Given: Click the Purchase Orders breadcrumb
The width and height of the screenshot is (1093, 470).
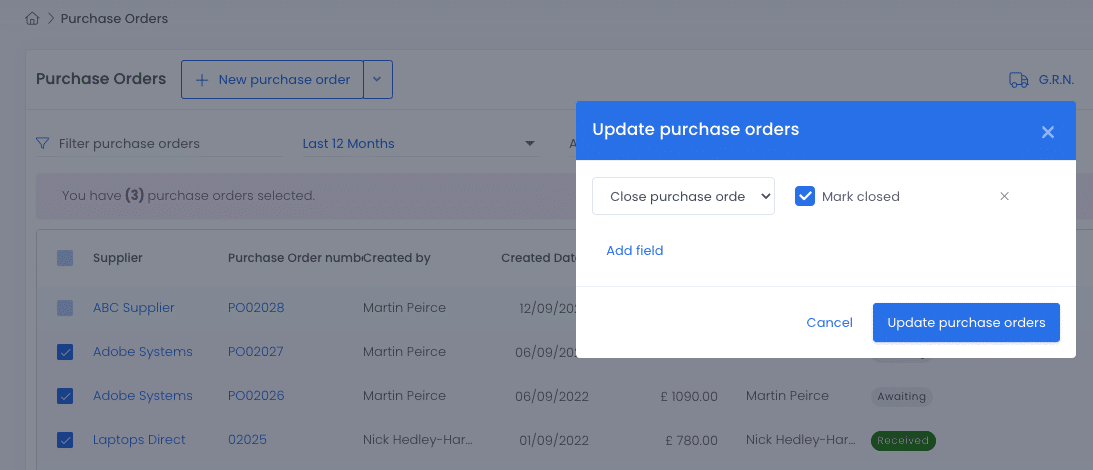Looking at the screenshot, I should point(114,19).
